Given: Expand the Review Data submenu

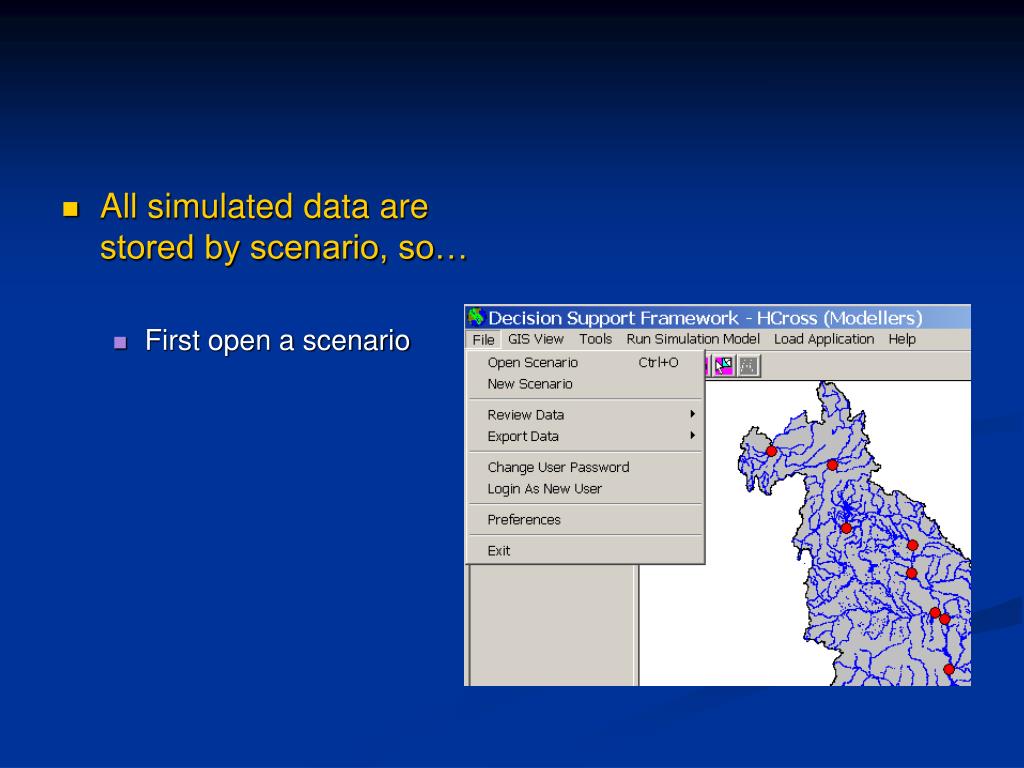Looking at the screenshot, I should 586,415.
